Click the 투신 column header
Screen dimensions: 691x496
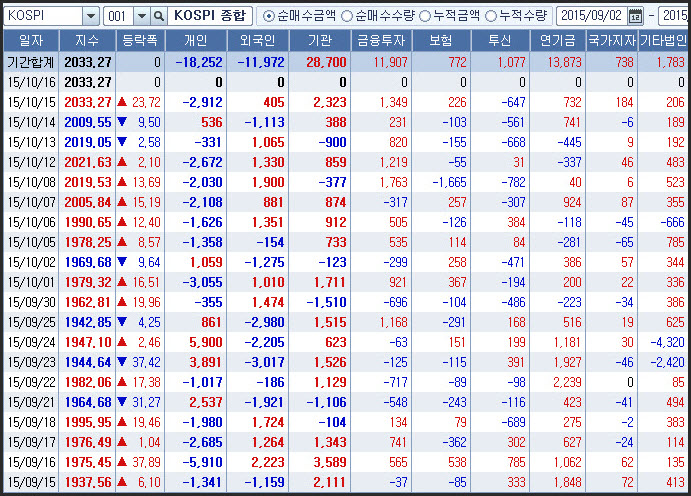coord(500,41)
